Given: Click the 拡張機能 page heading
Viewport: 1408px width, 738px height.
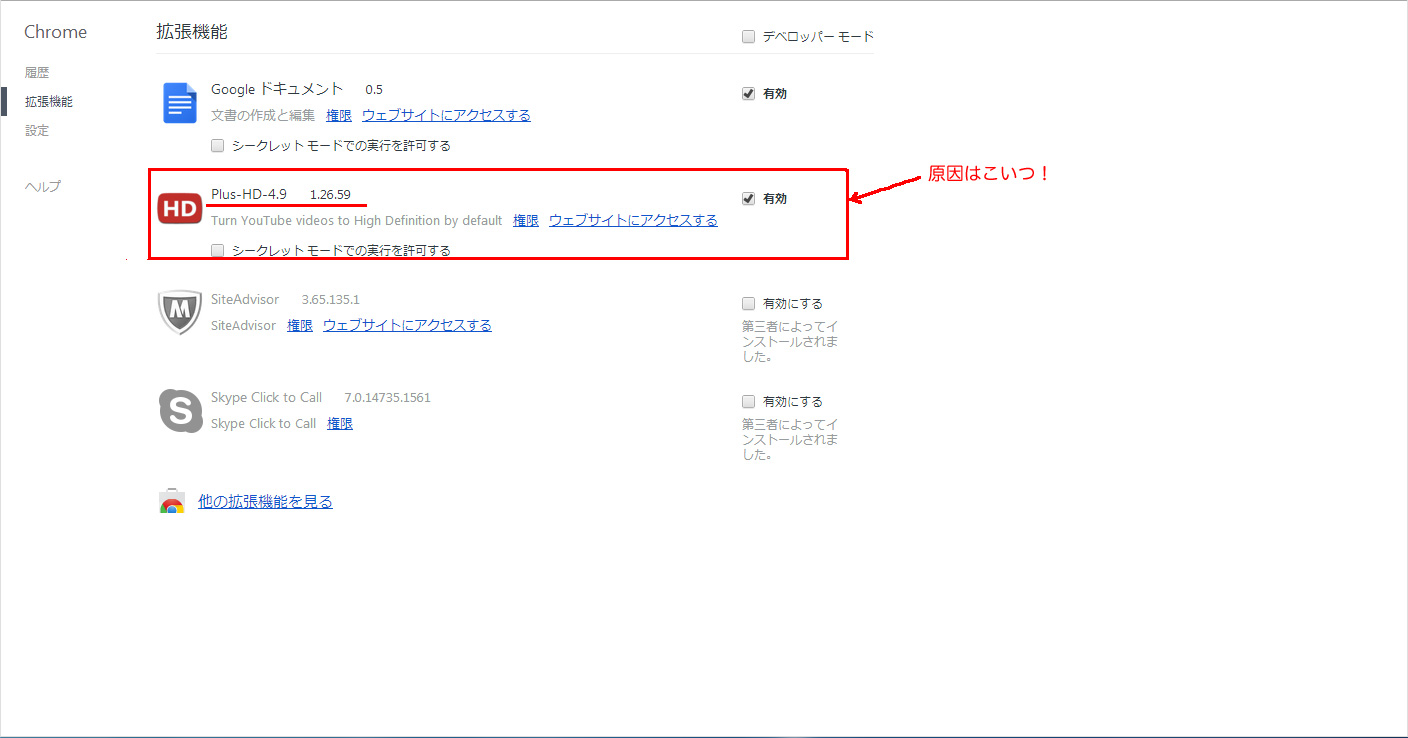Looking at the screenshot, I should point(192,32).
